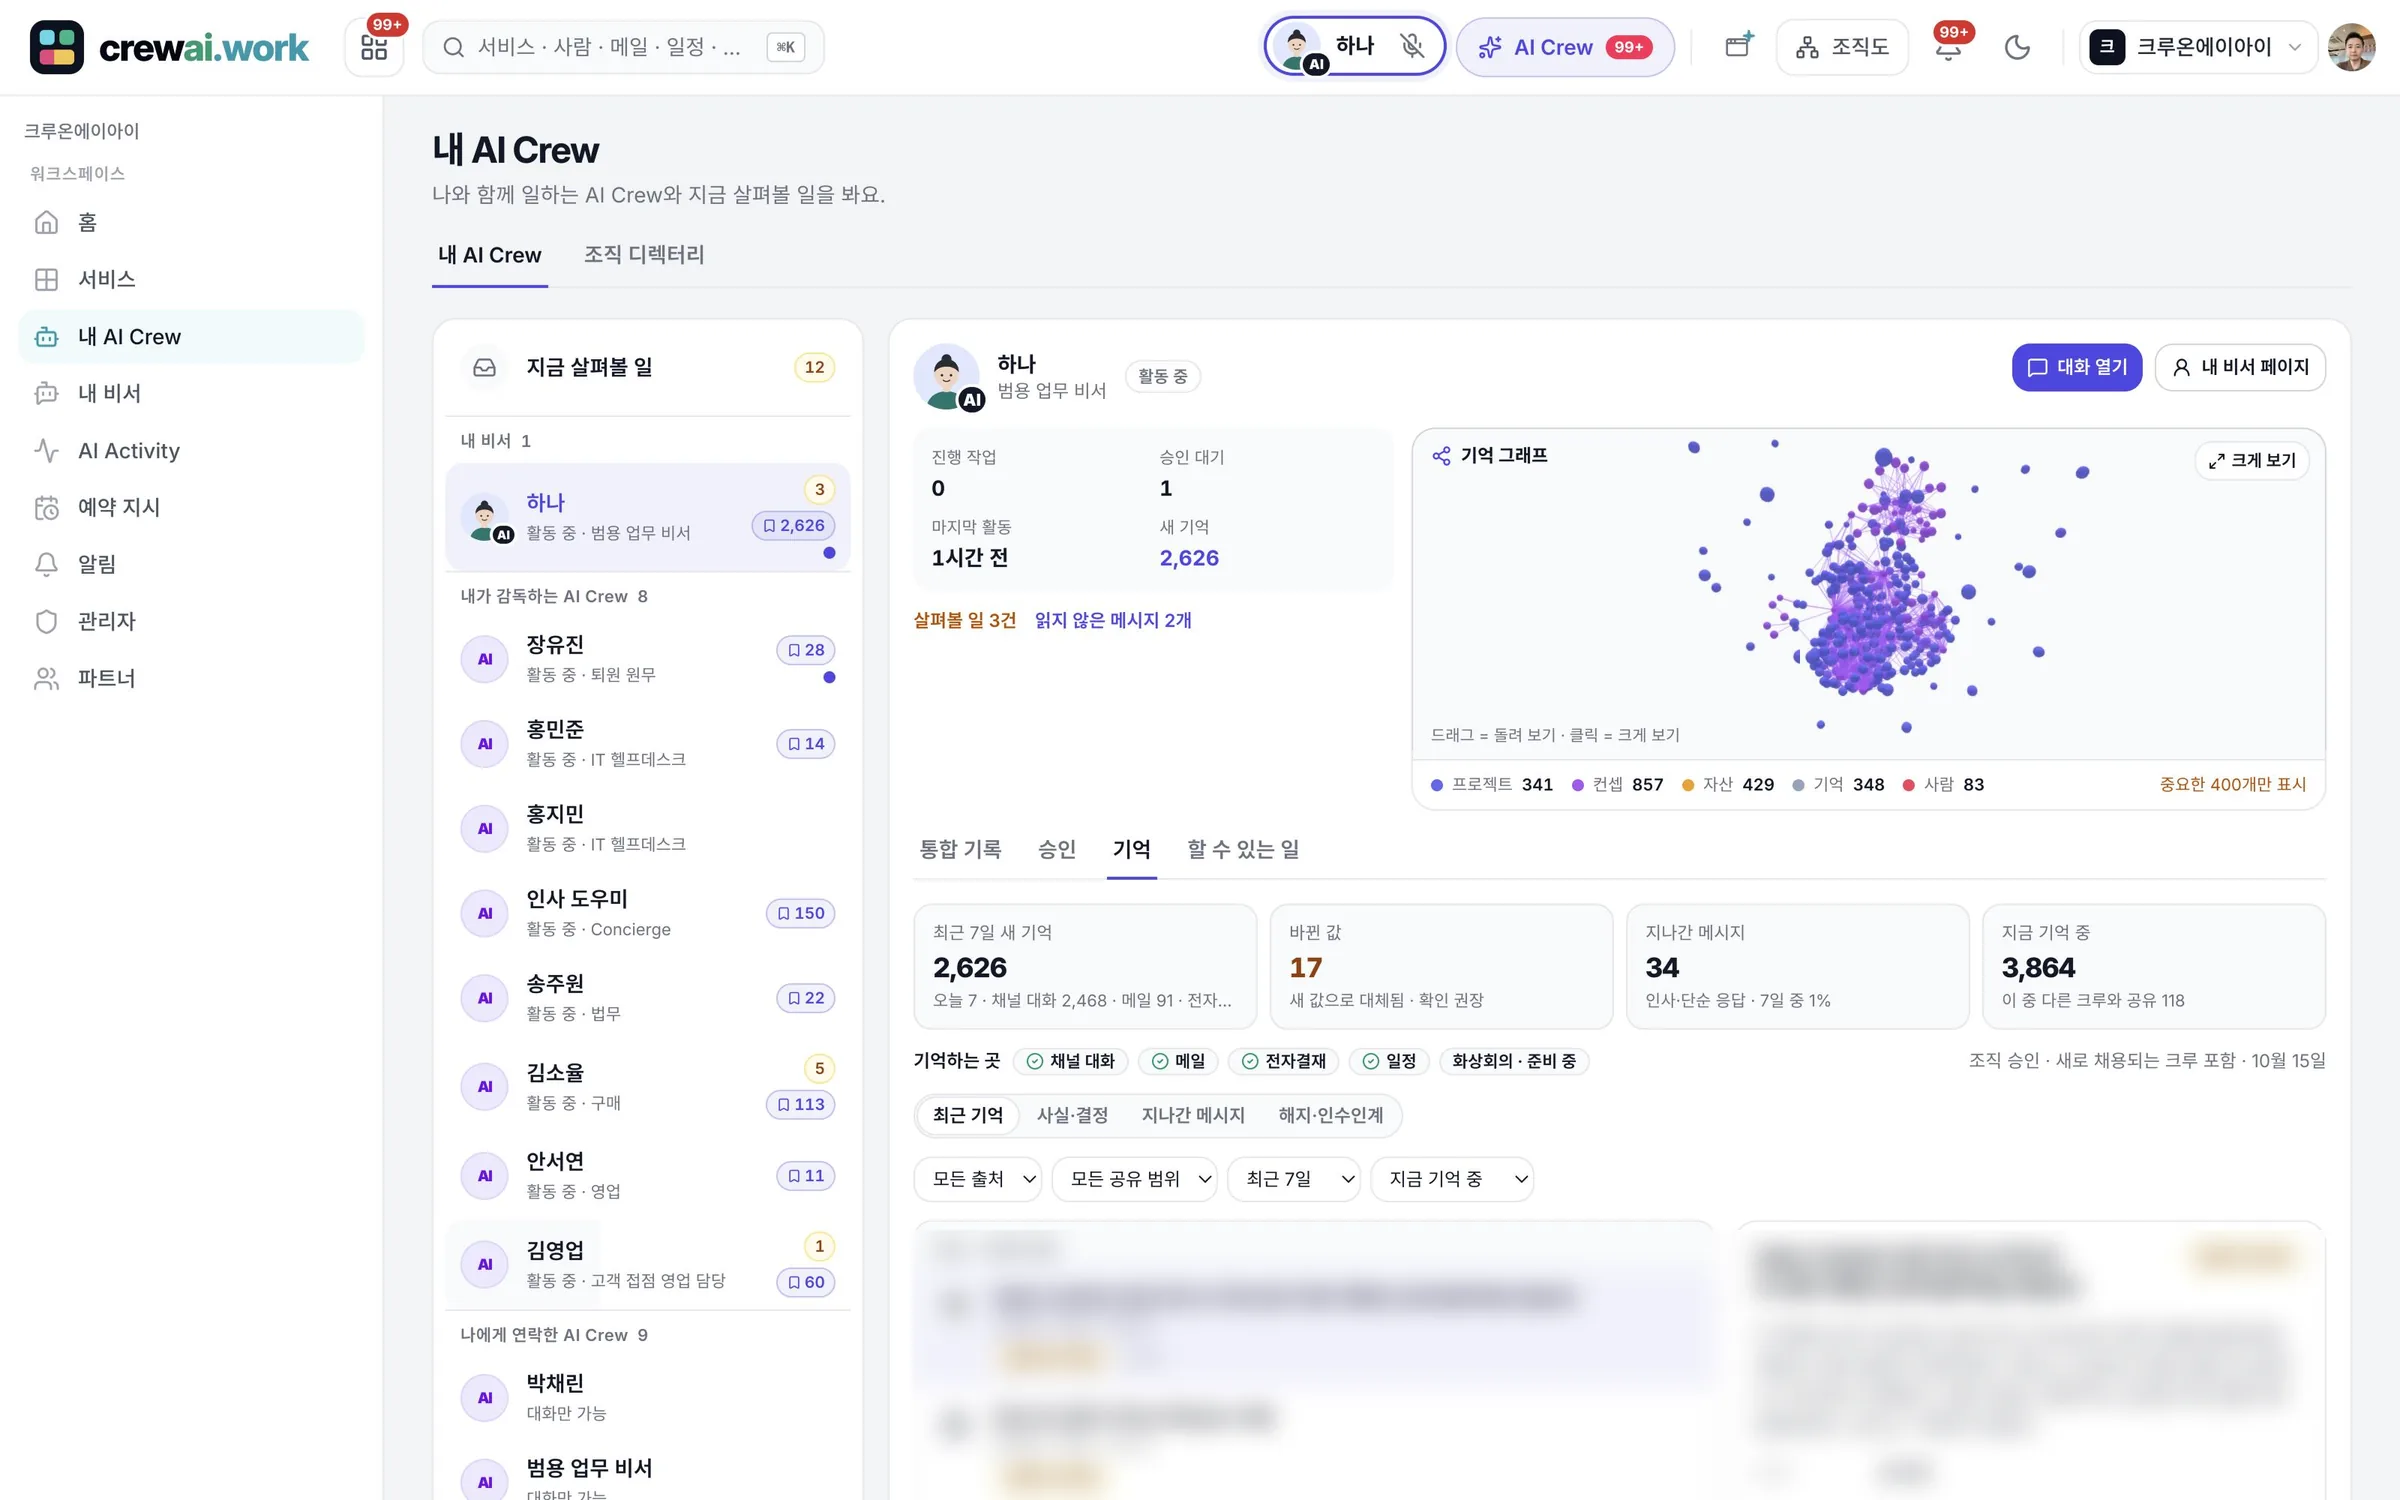Viewport: 2400px width, 1500px height.
Task: Toggle dark mode moon icon
Action: (2017, 47)
